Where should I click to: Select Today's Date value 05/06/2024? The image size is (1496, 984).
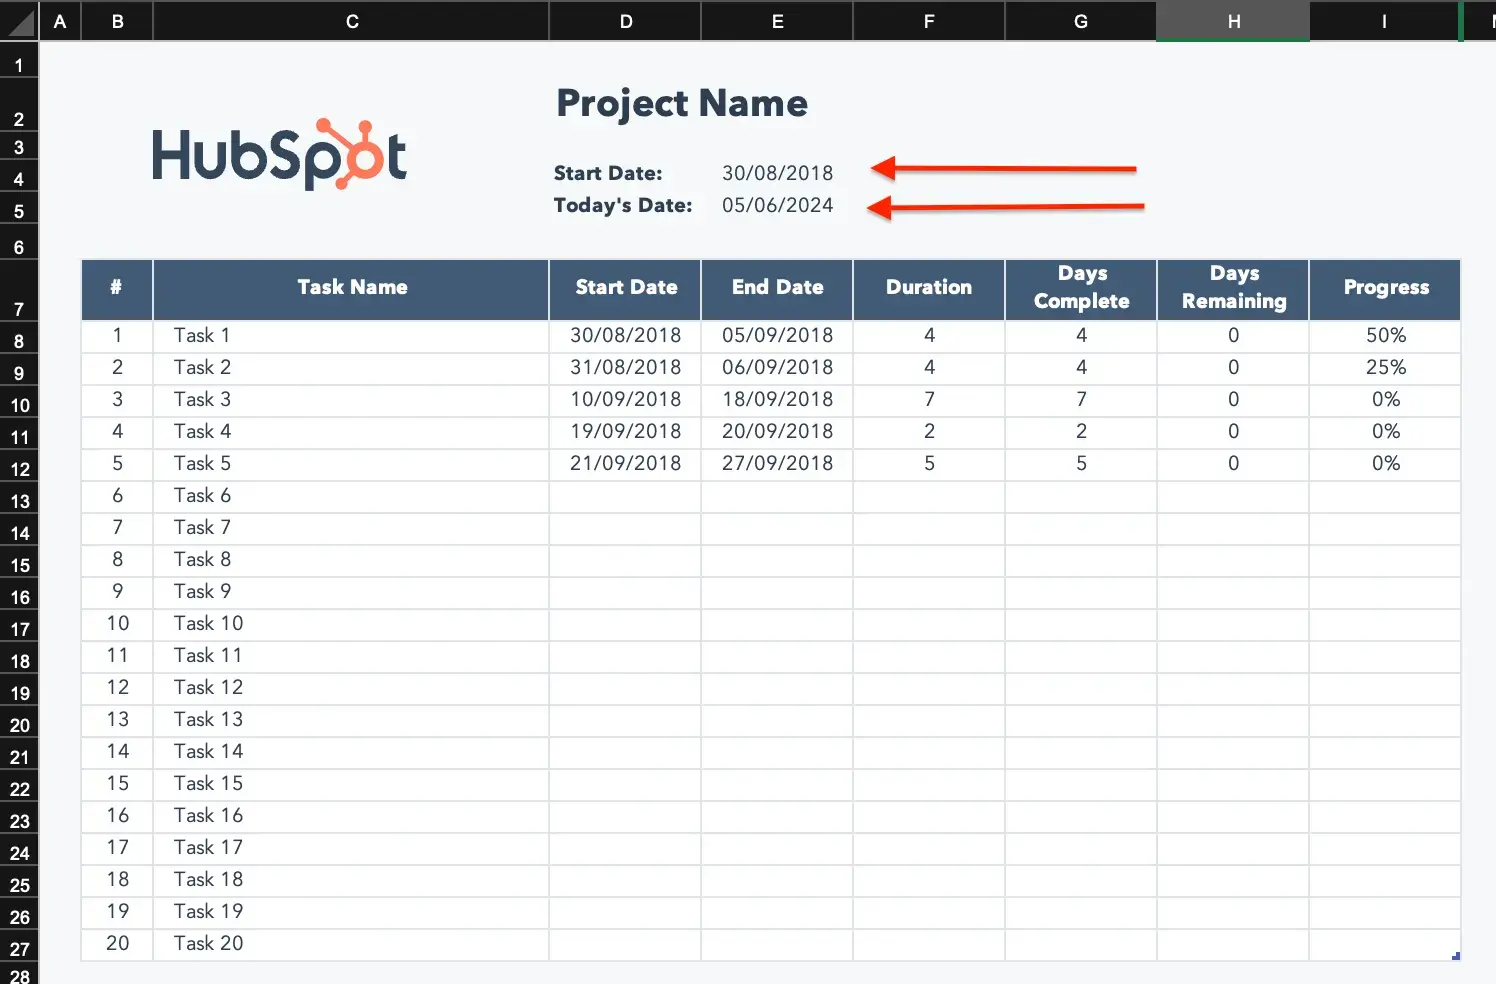pyautogui.click(x=777, y=205)
